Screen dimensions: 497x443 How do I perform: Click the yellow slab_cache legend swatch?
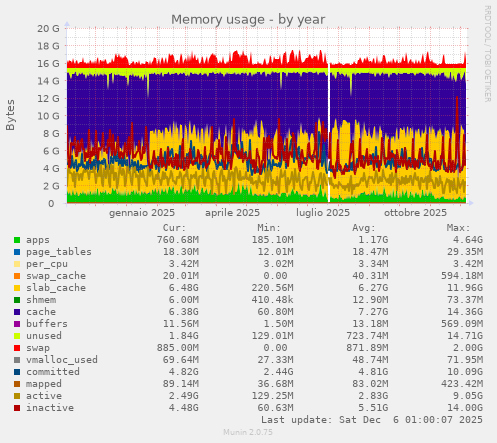pos(17,288)
